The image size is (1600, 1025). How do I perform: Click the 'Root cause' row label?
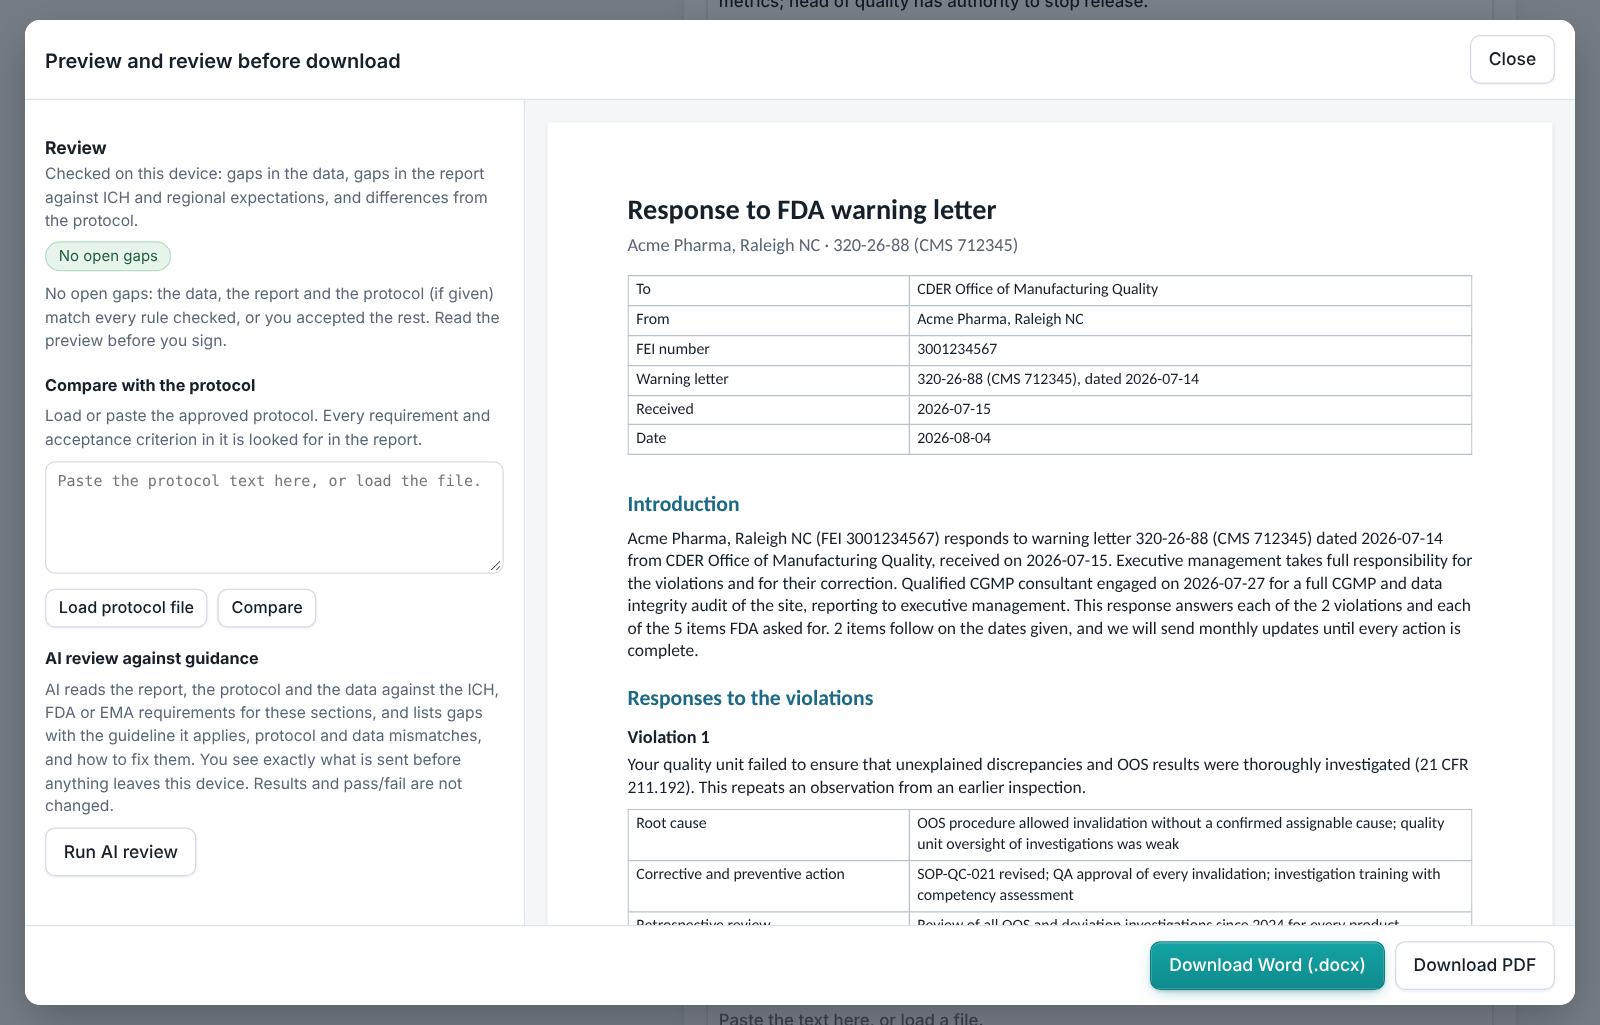671,823
